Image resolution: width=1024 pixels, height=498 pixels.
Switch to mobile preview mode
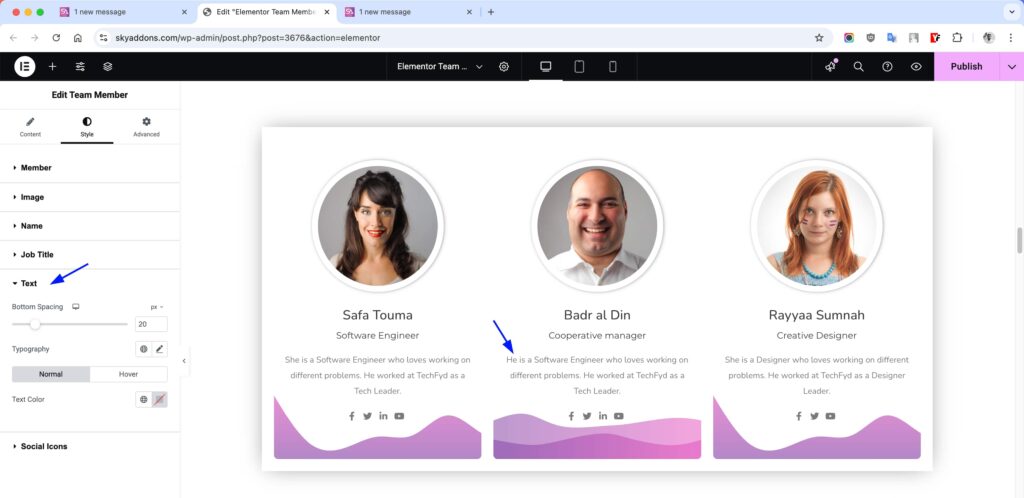tap(613, 67)
